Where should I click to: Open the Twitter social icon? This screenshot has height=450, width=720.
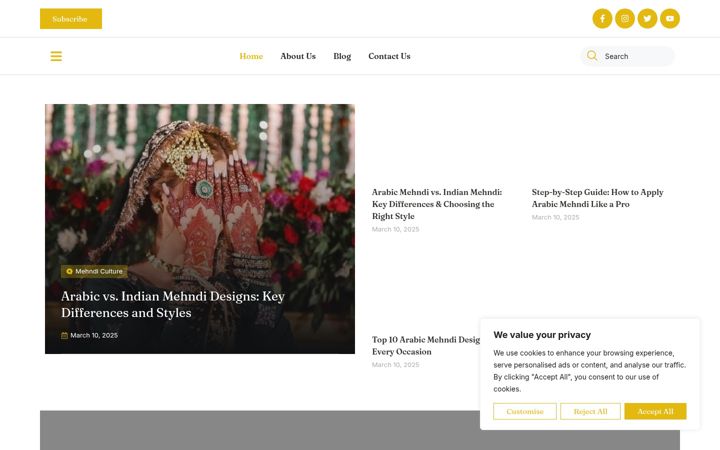(x=647, y=19)
